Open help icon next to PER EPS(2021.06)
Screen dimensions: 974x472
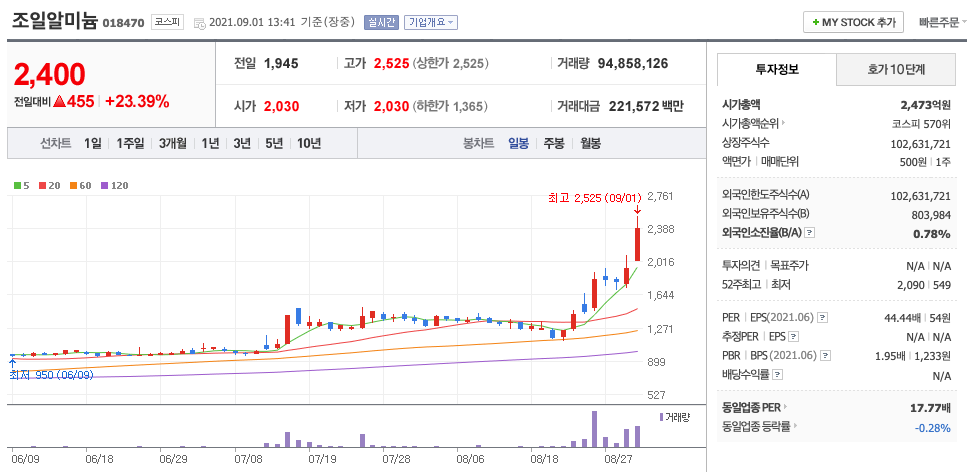point(822,317)
